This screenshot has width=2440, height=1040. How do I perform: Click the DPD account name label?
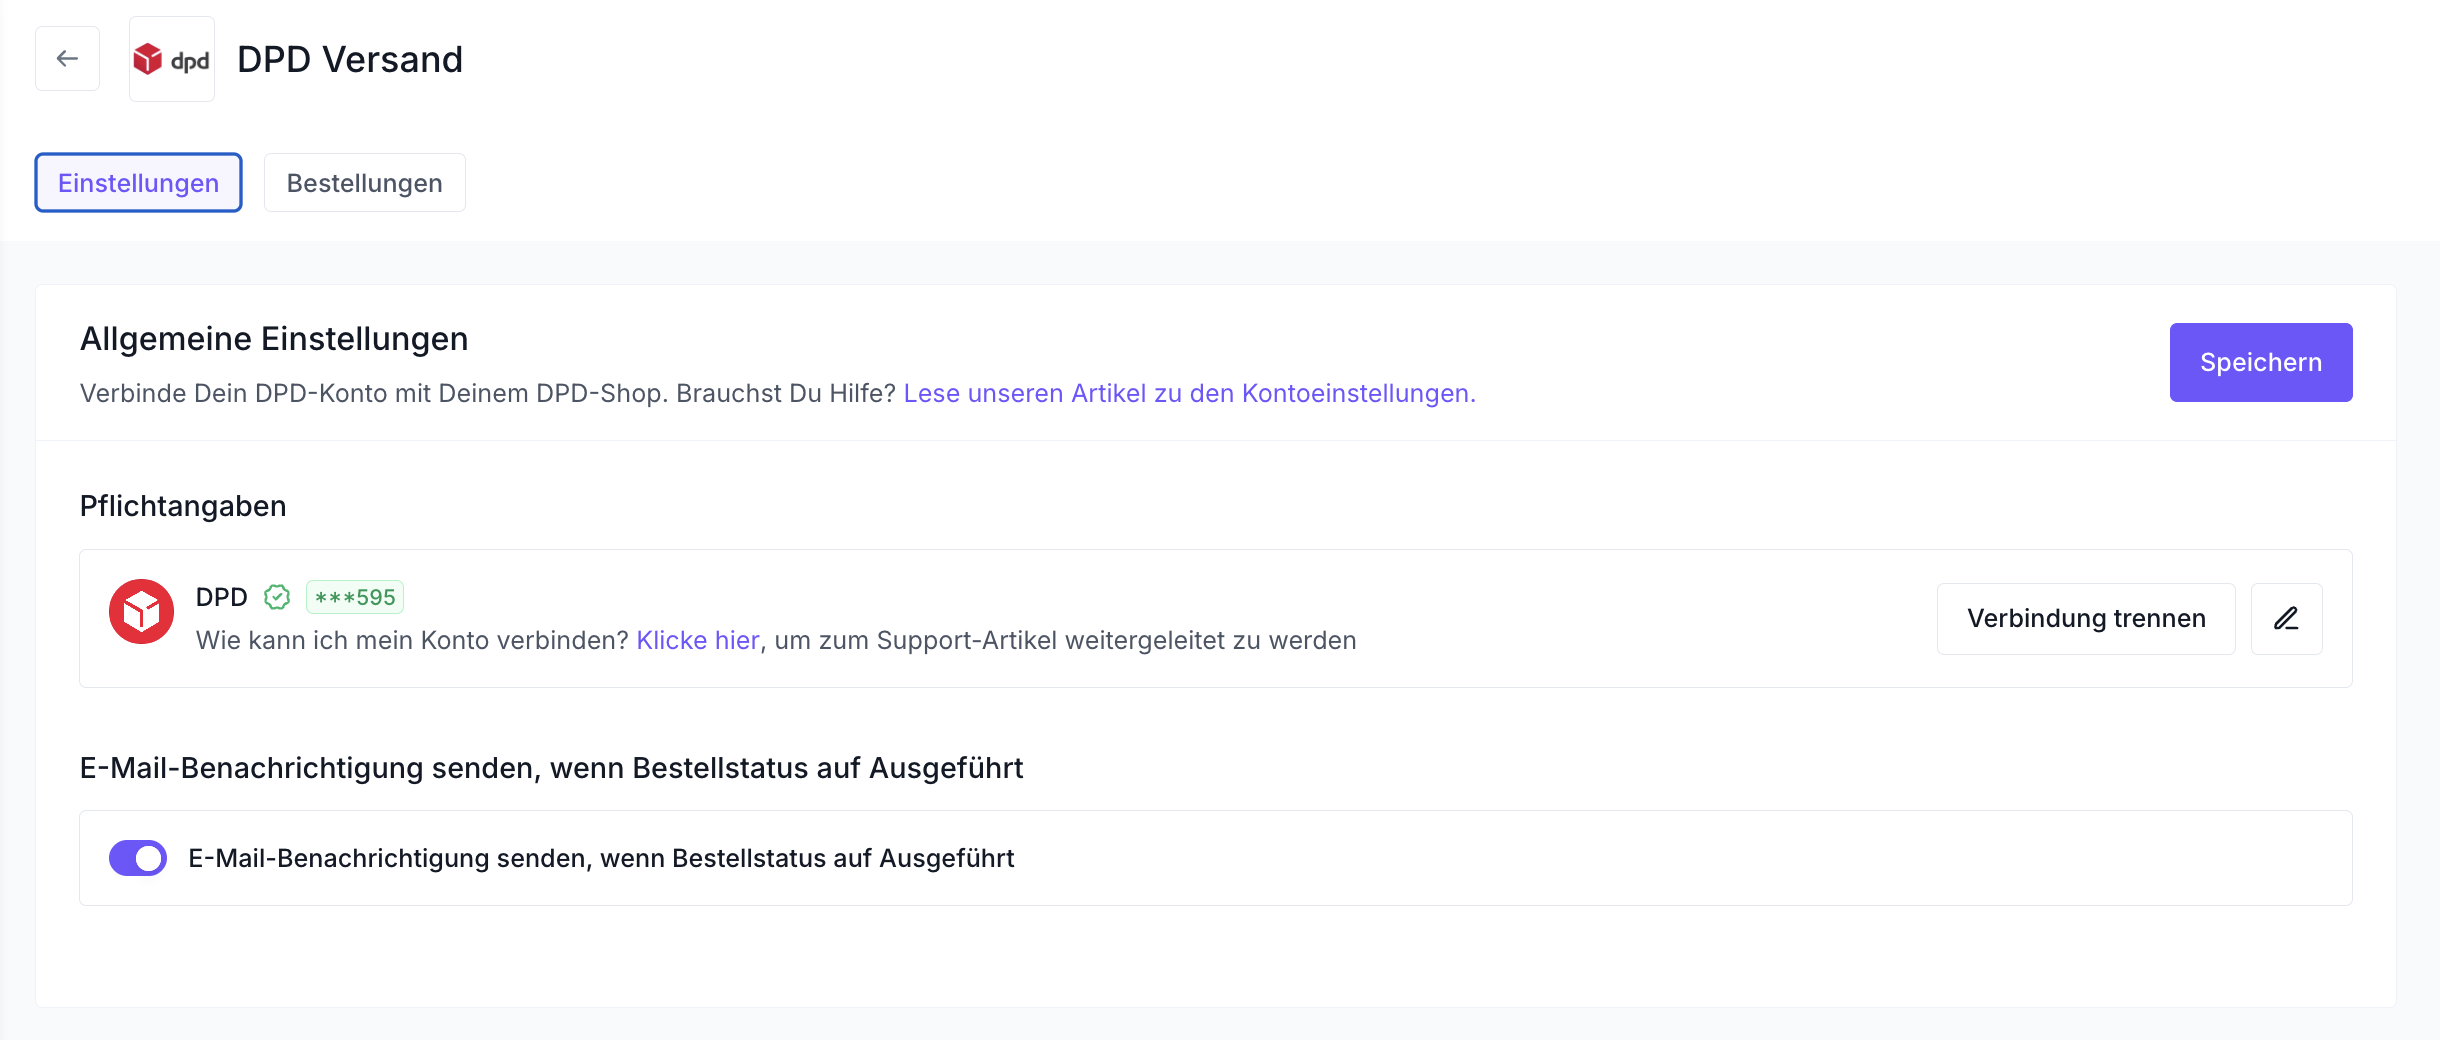coord(221,597)
